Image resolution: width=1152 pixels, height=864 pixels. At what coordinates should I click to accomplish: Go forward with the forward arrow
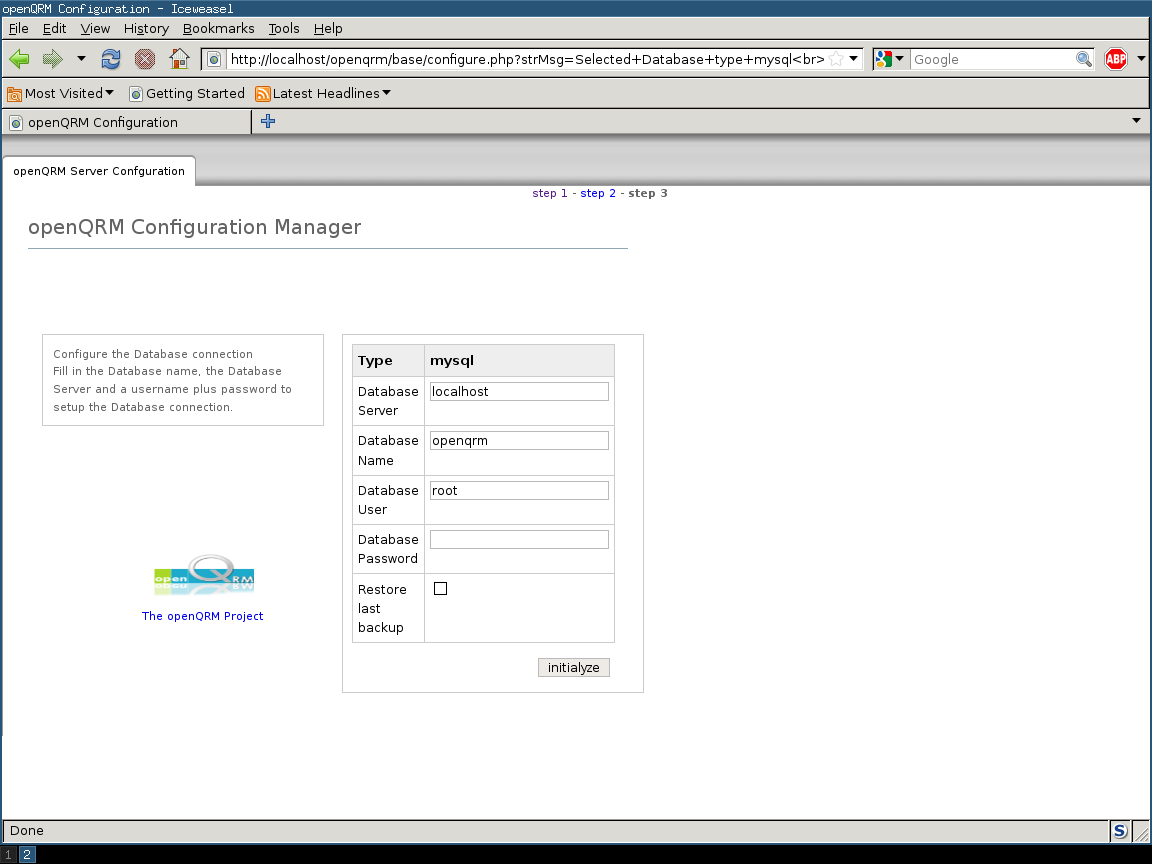click(x=53, y=59)
